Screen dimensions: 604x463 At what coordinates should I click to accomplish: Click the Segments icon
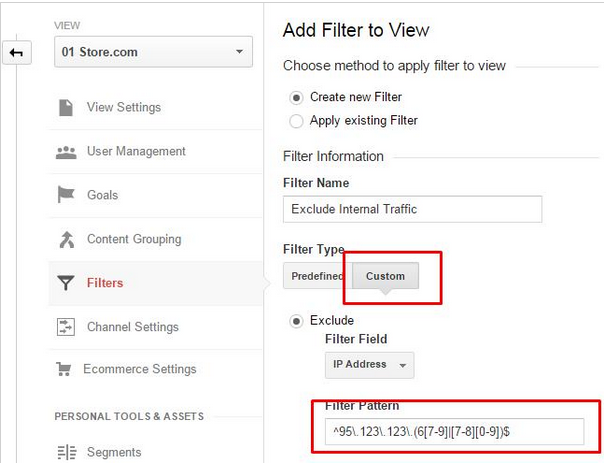[67, 452]
